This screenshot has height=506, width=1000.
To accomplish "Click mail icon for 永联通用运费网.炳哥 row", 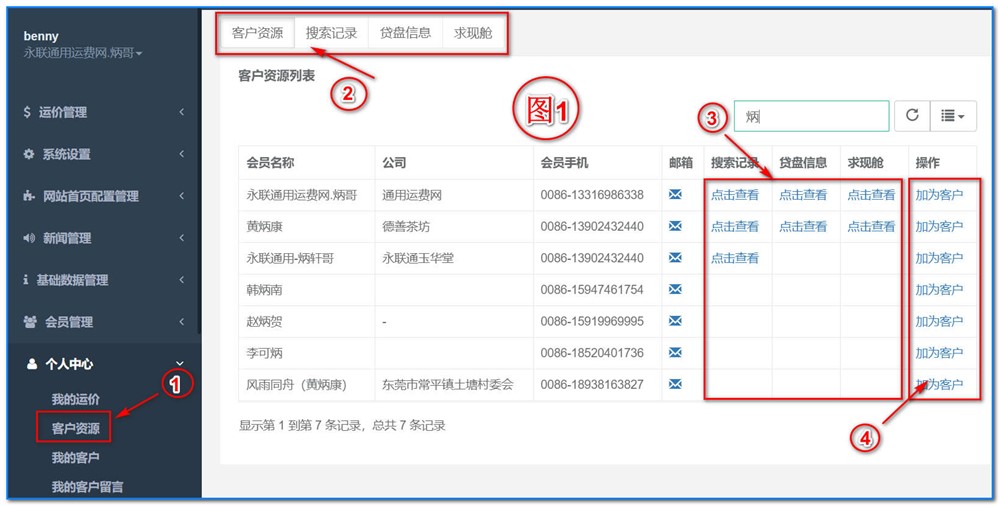I will (x=675, y=194).
